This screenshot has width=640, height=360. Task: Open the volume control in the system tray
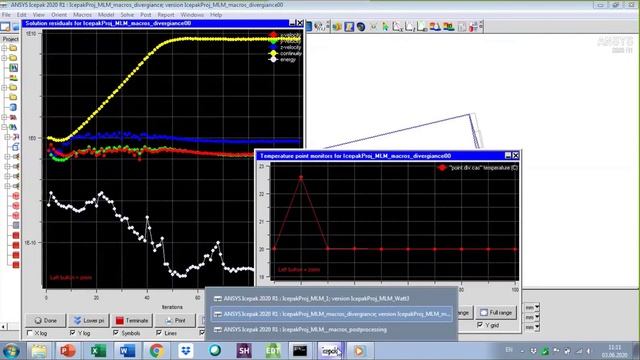point(589,351)
